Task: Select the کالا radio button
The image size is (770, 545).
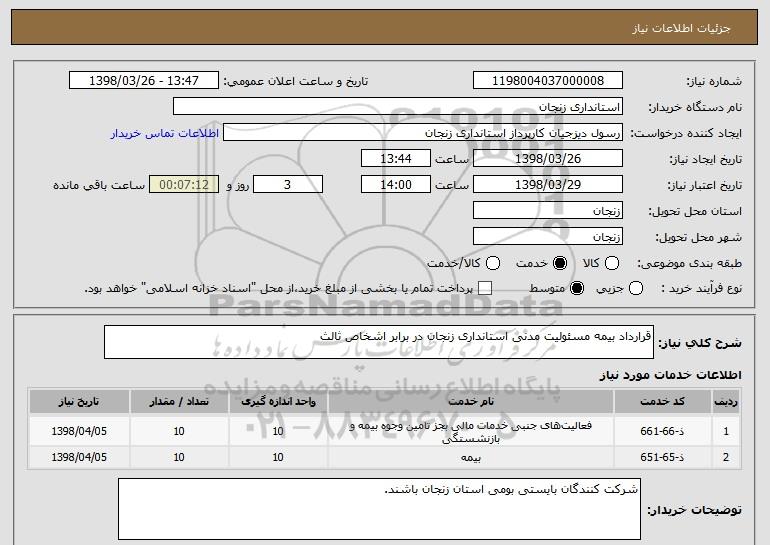Action: [612, 263]
